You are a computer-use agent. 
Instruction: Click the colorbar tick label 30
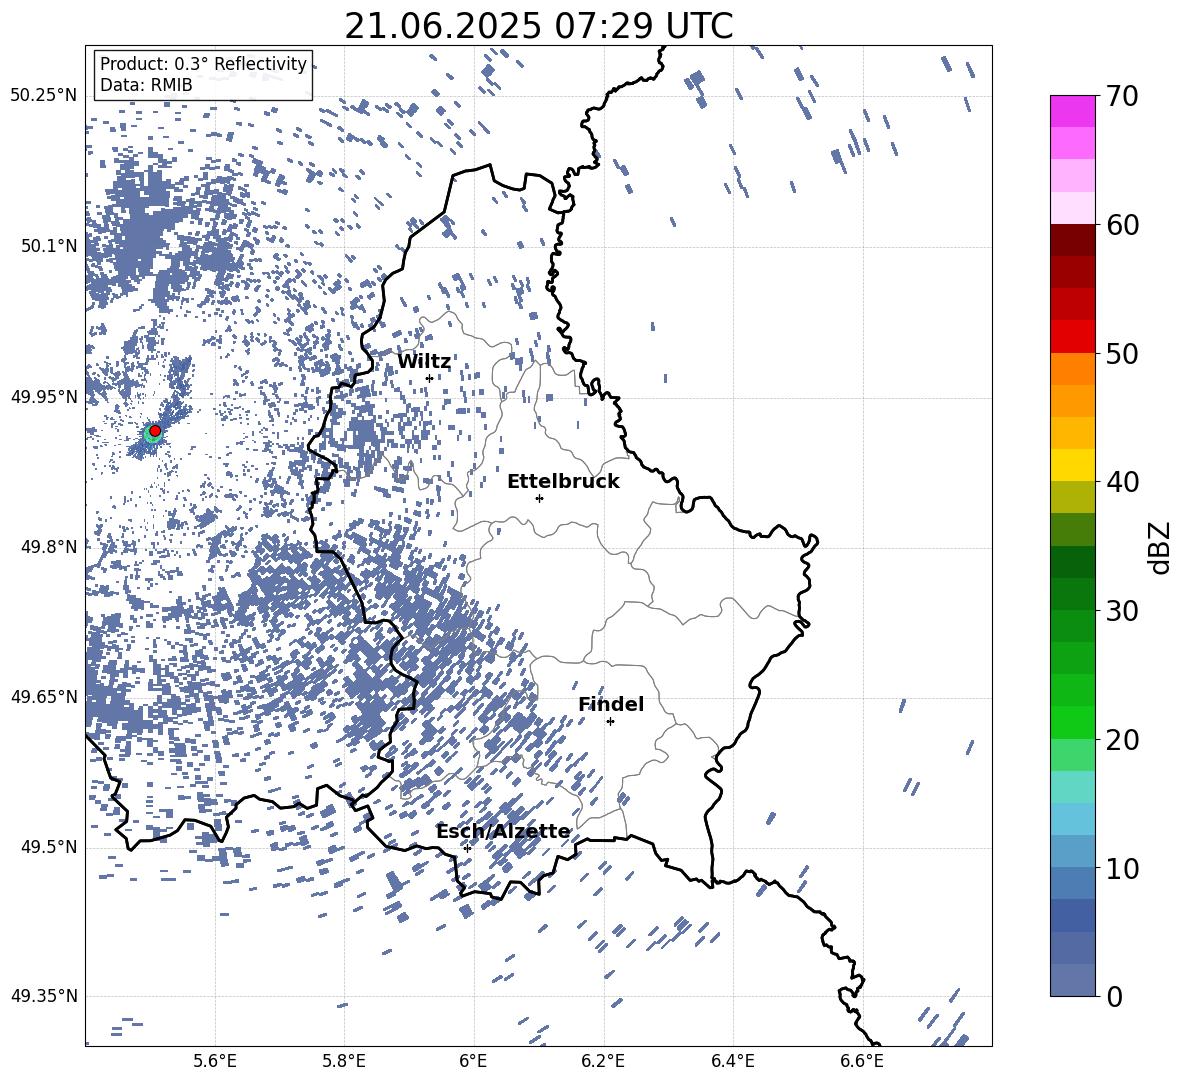pos(1122,610)
